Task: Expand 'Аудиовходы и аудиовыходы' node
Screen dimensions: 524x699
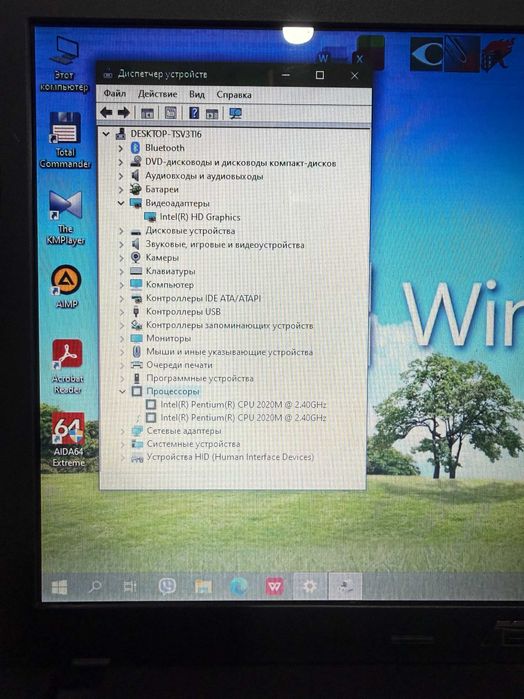Action: click(120, 176)
